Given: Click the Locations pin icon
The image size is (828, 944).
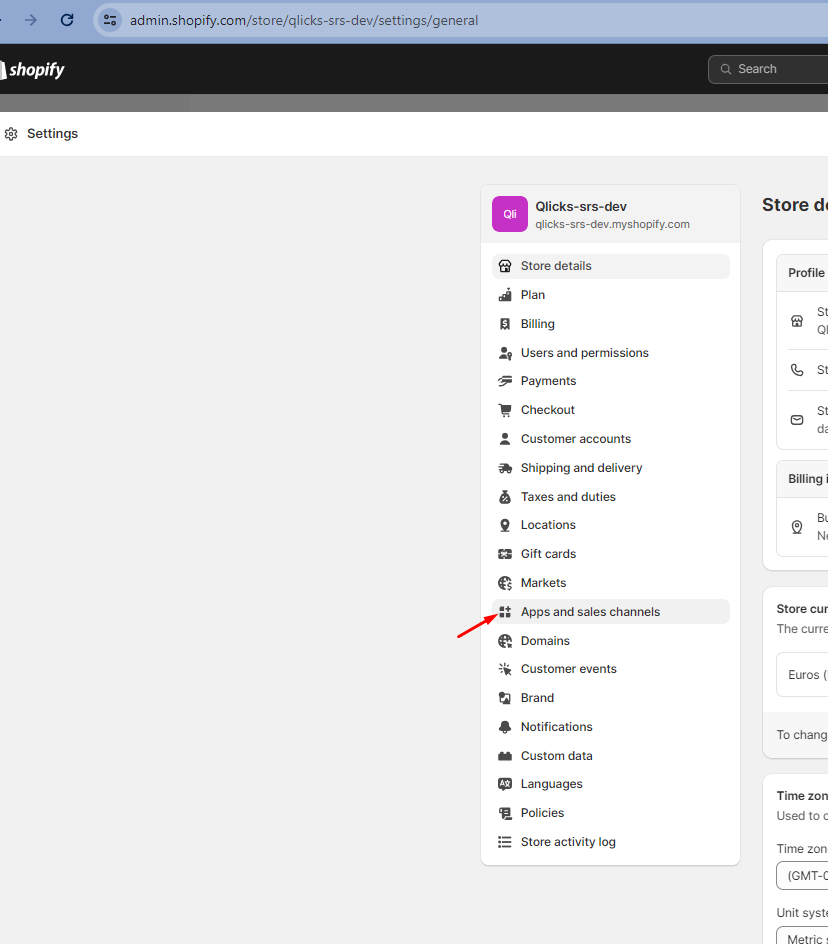Looking at the screenshot, I should click(x=505, y=525).
